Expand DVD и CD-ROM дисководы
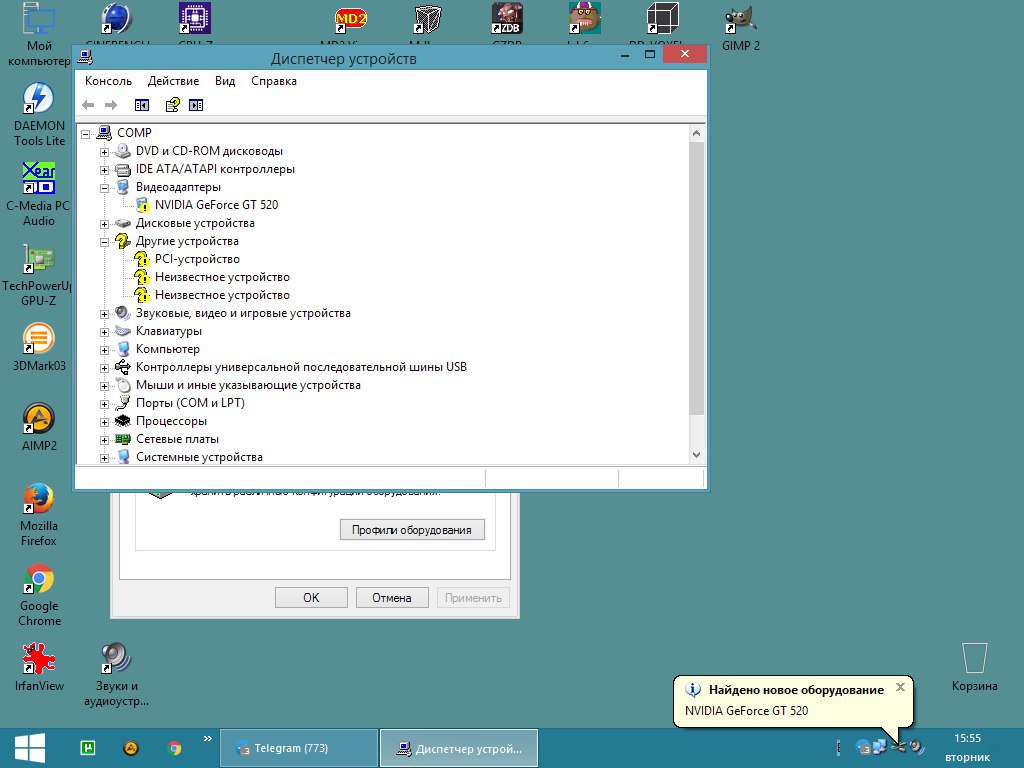1024x768 pixels. [104, 152]
